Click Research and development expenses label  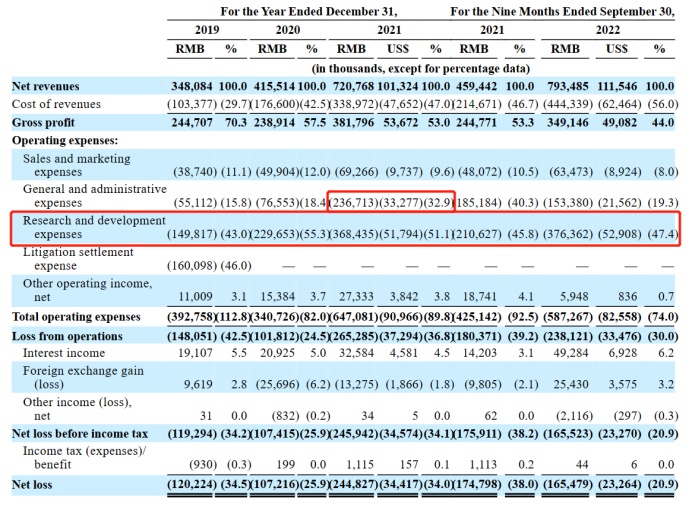point(94,227)
